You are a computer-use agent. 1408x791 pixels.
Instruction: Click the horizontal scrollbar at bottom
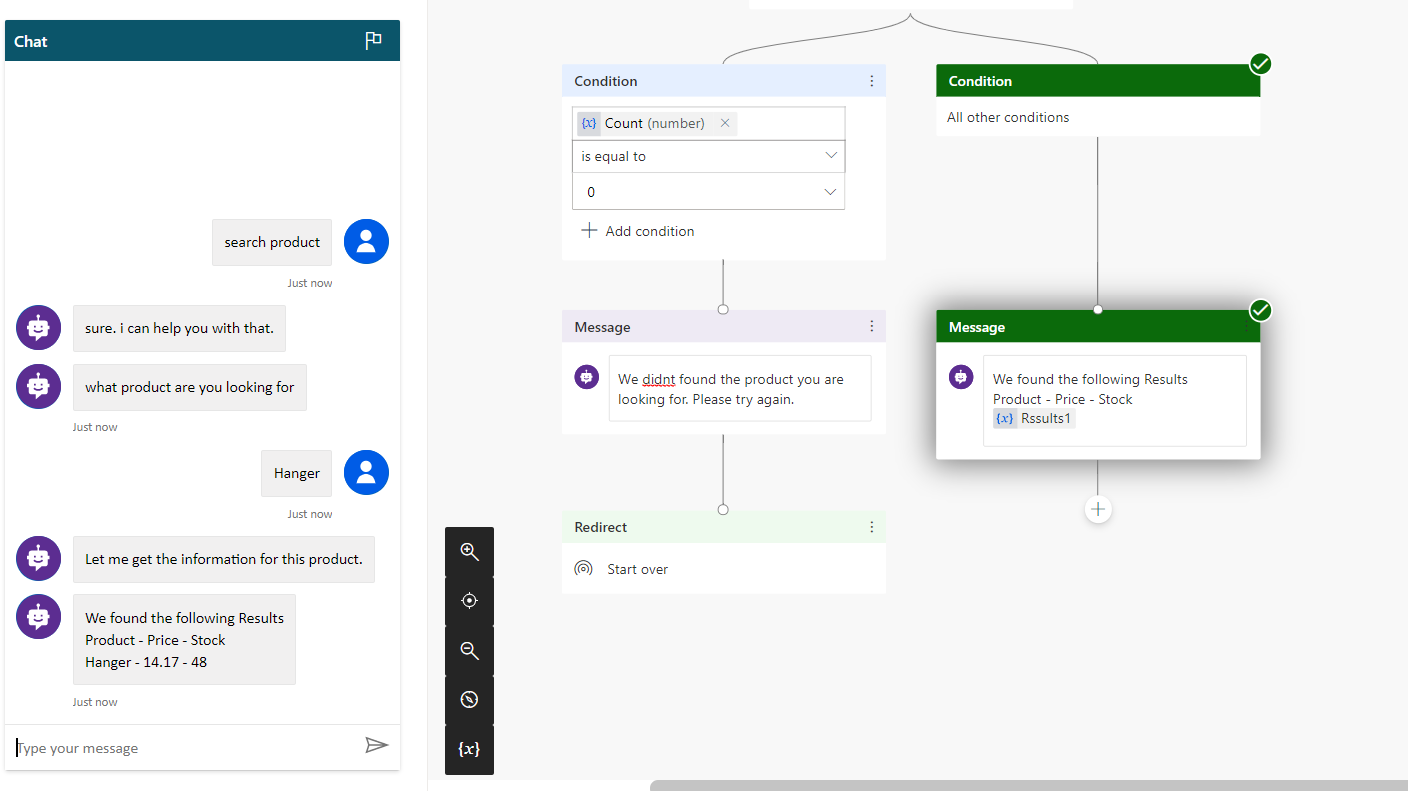point(1028,785)
